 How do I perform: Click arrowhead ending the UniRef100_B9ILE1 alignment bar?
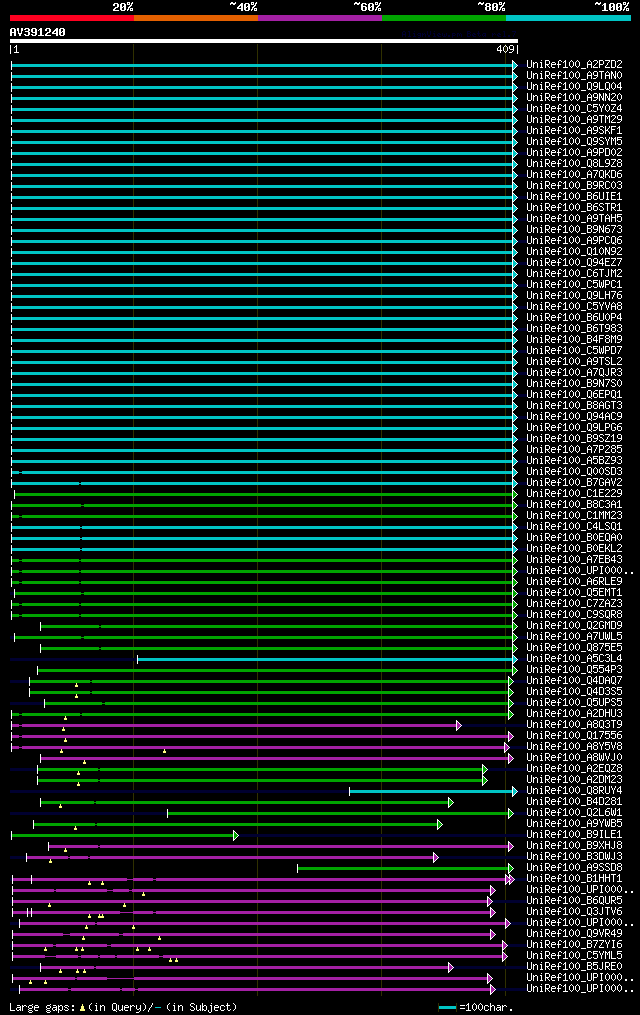(236, 836)
